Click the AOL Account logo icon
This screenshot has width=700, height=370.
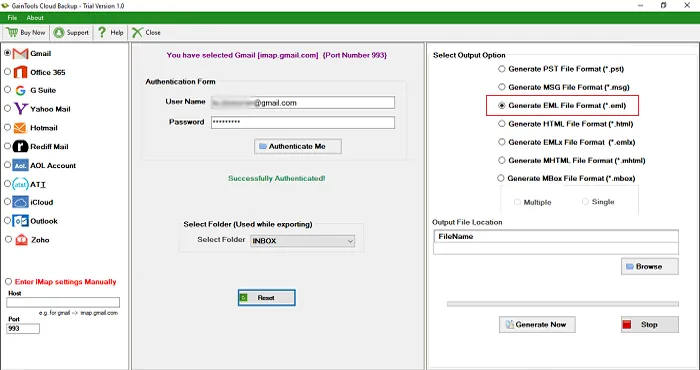click(x=21, y=165)
